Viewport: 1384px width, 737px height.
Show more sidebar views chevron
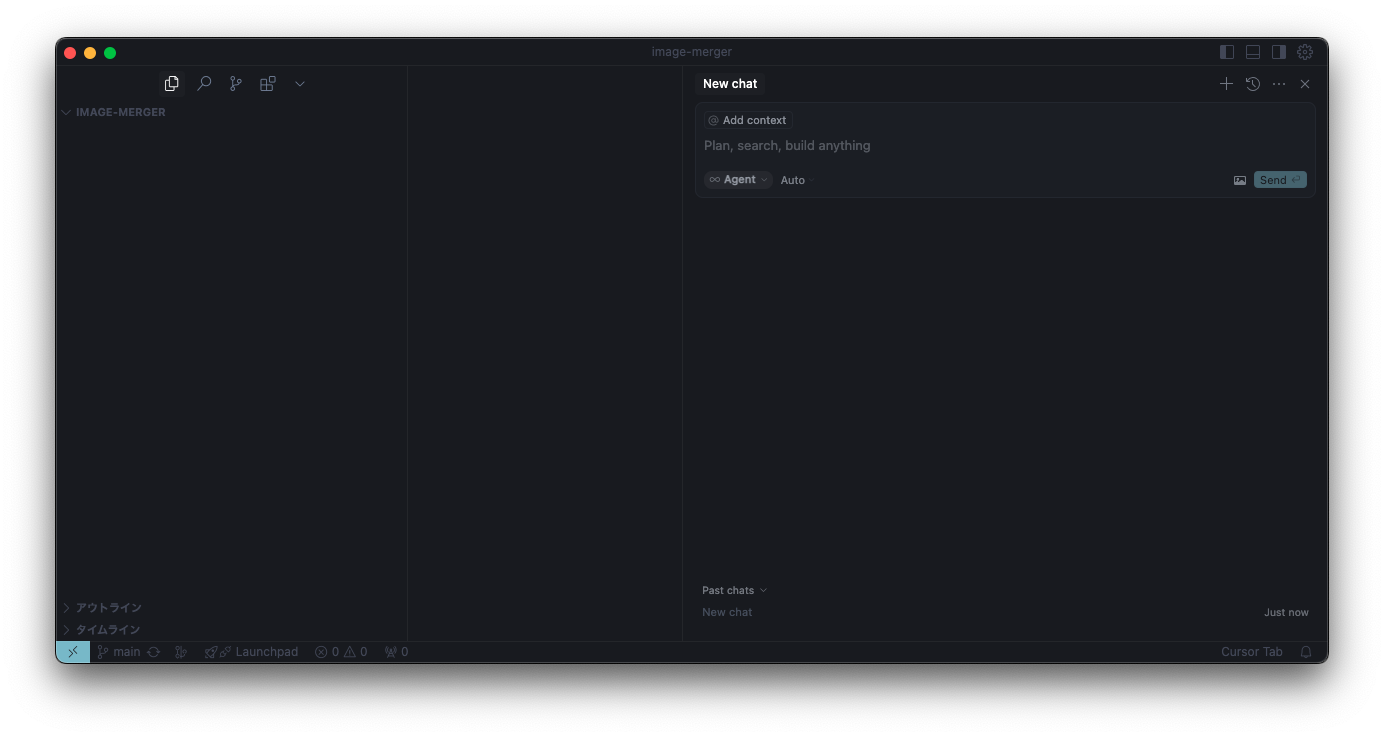click(300, 84)
